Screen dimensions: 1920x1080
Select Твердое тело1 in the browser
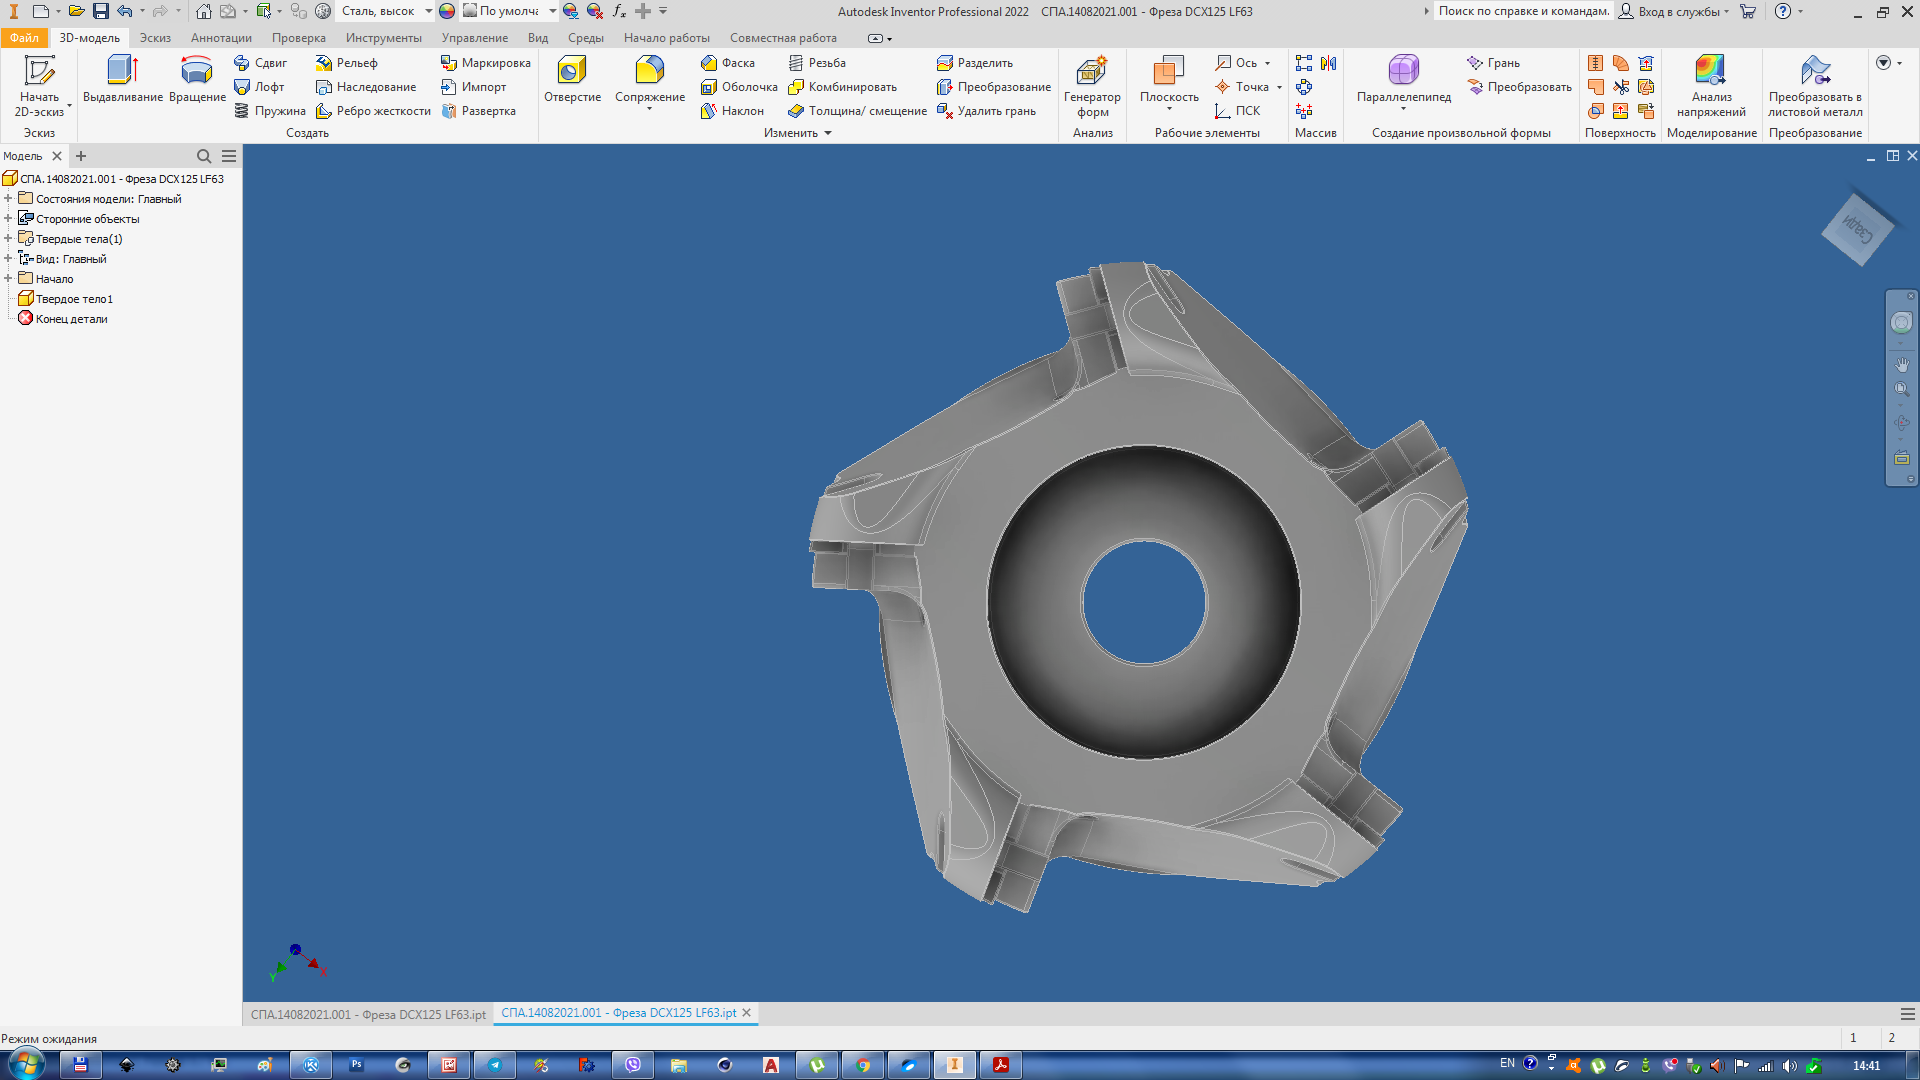tap(66, 299)
